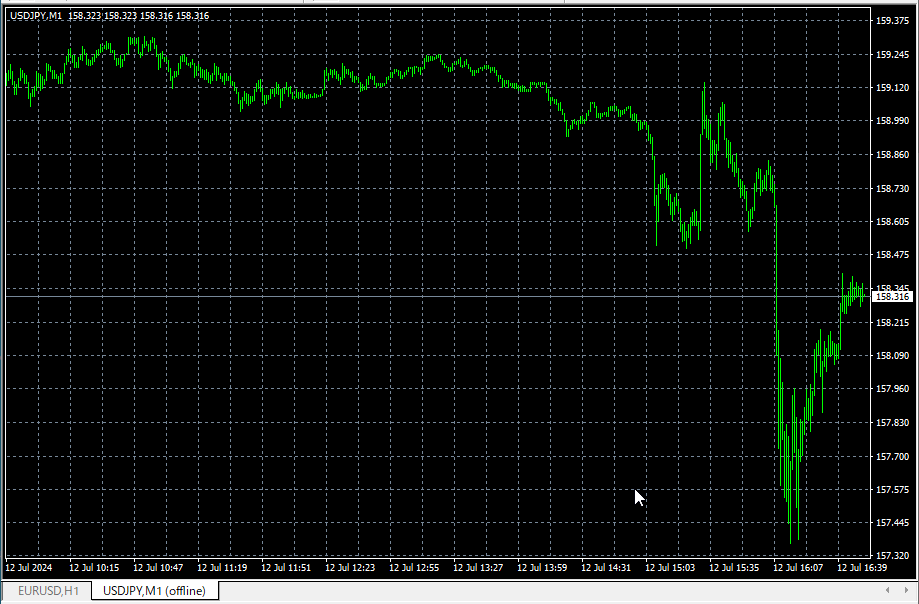The width and height of the screenshot is (919, 604).
Task: Select the USDJPY,M1 (offline) tab
Action: pos(154,591)
